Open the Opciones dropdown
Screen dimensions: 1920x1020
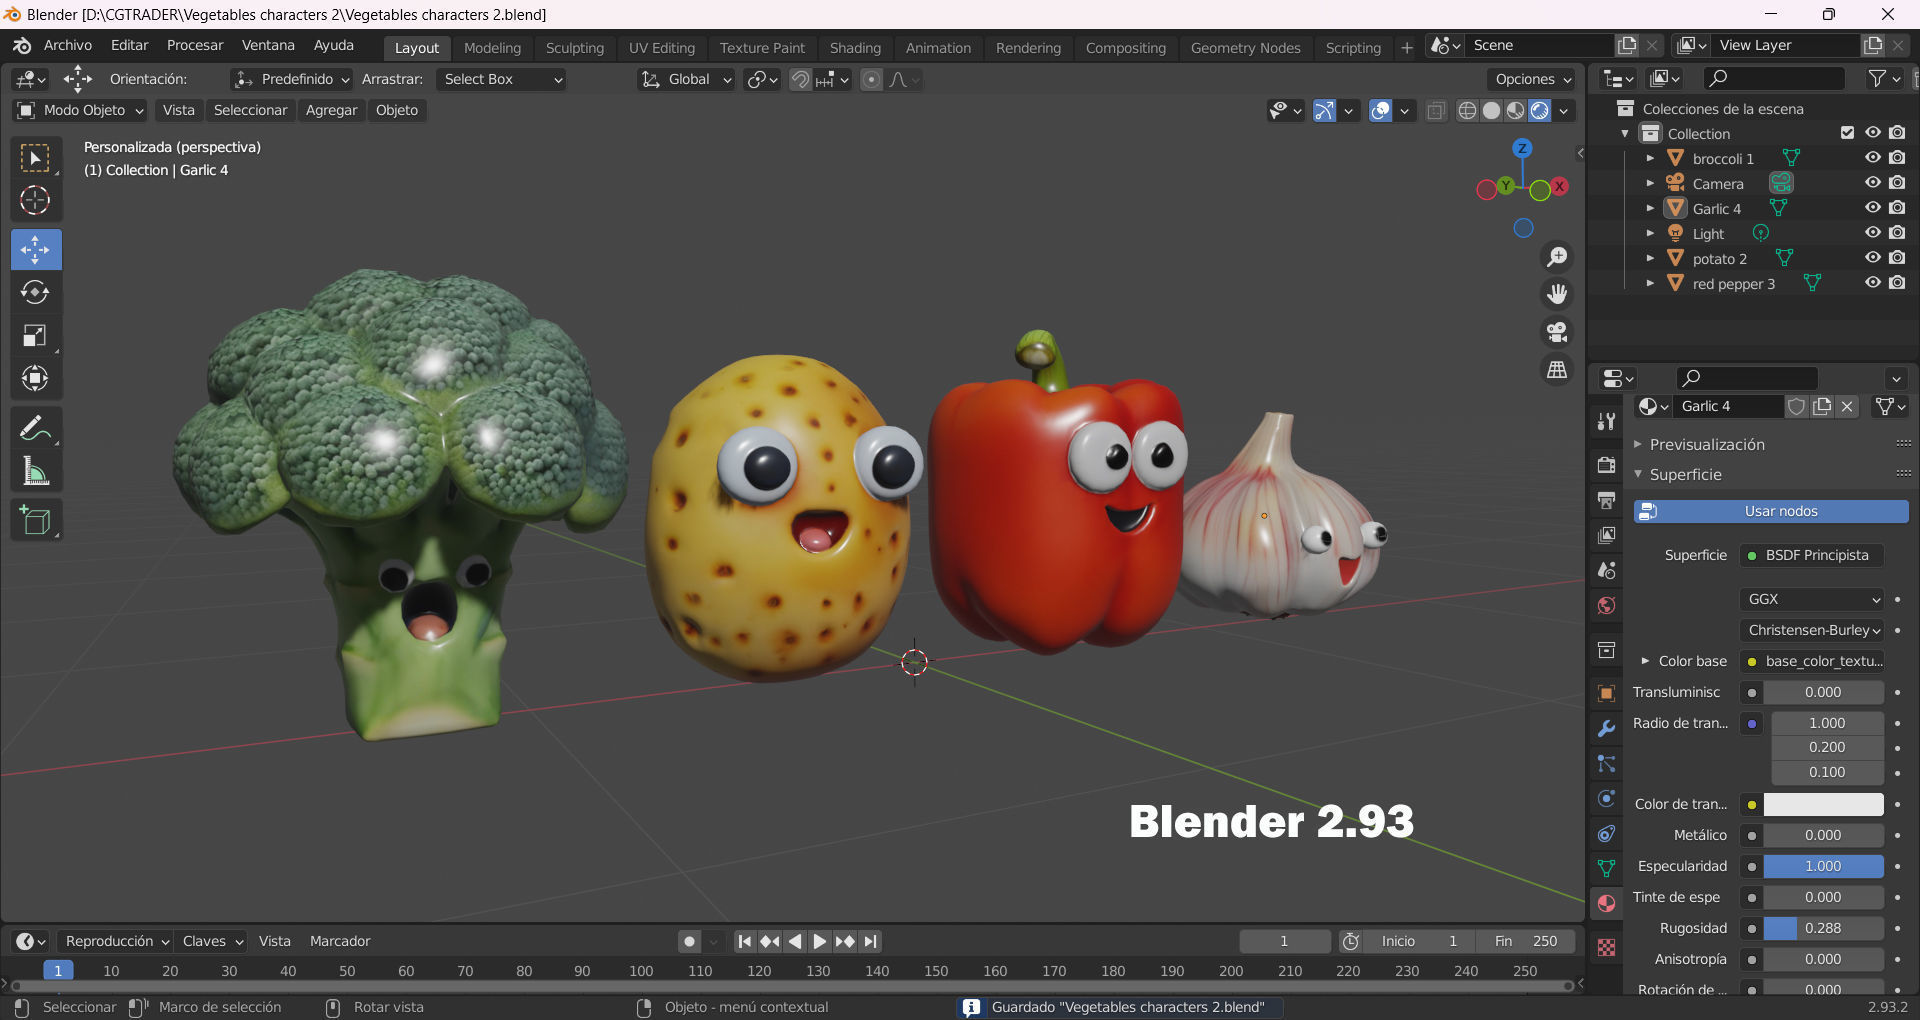point(1533,79)
